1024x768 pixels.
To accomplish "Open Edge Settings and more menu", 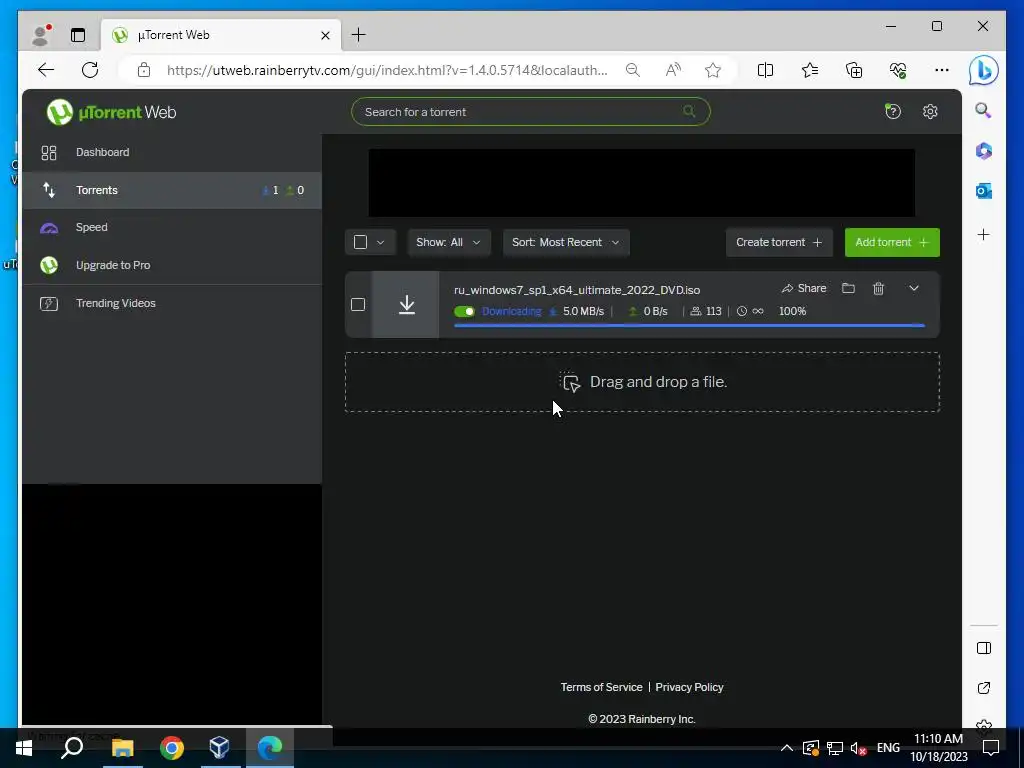I will pos(941,70).
